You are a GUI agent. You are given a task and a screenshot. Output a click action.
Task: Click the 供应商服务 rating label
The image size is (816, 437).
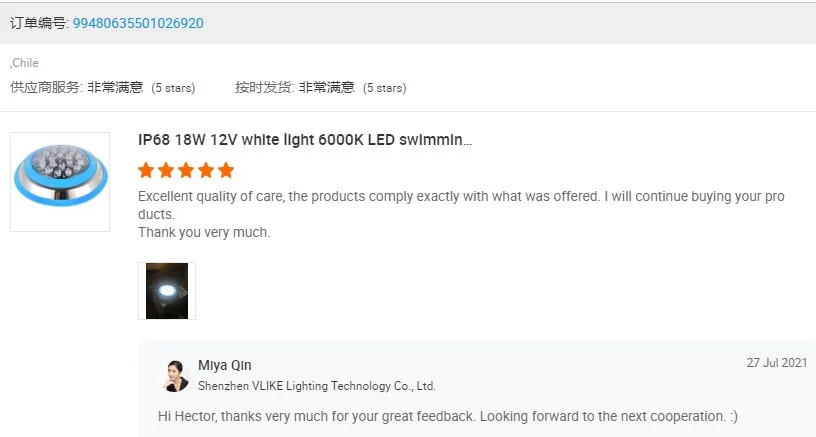[45, 88]
